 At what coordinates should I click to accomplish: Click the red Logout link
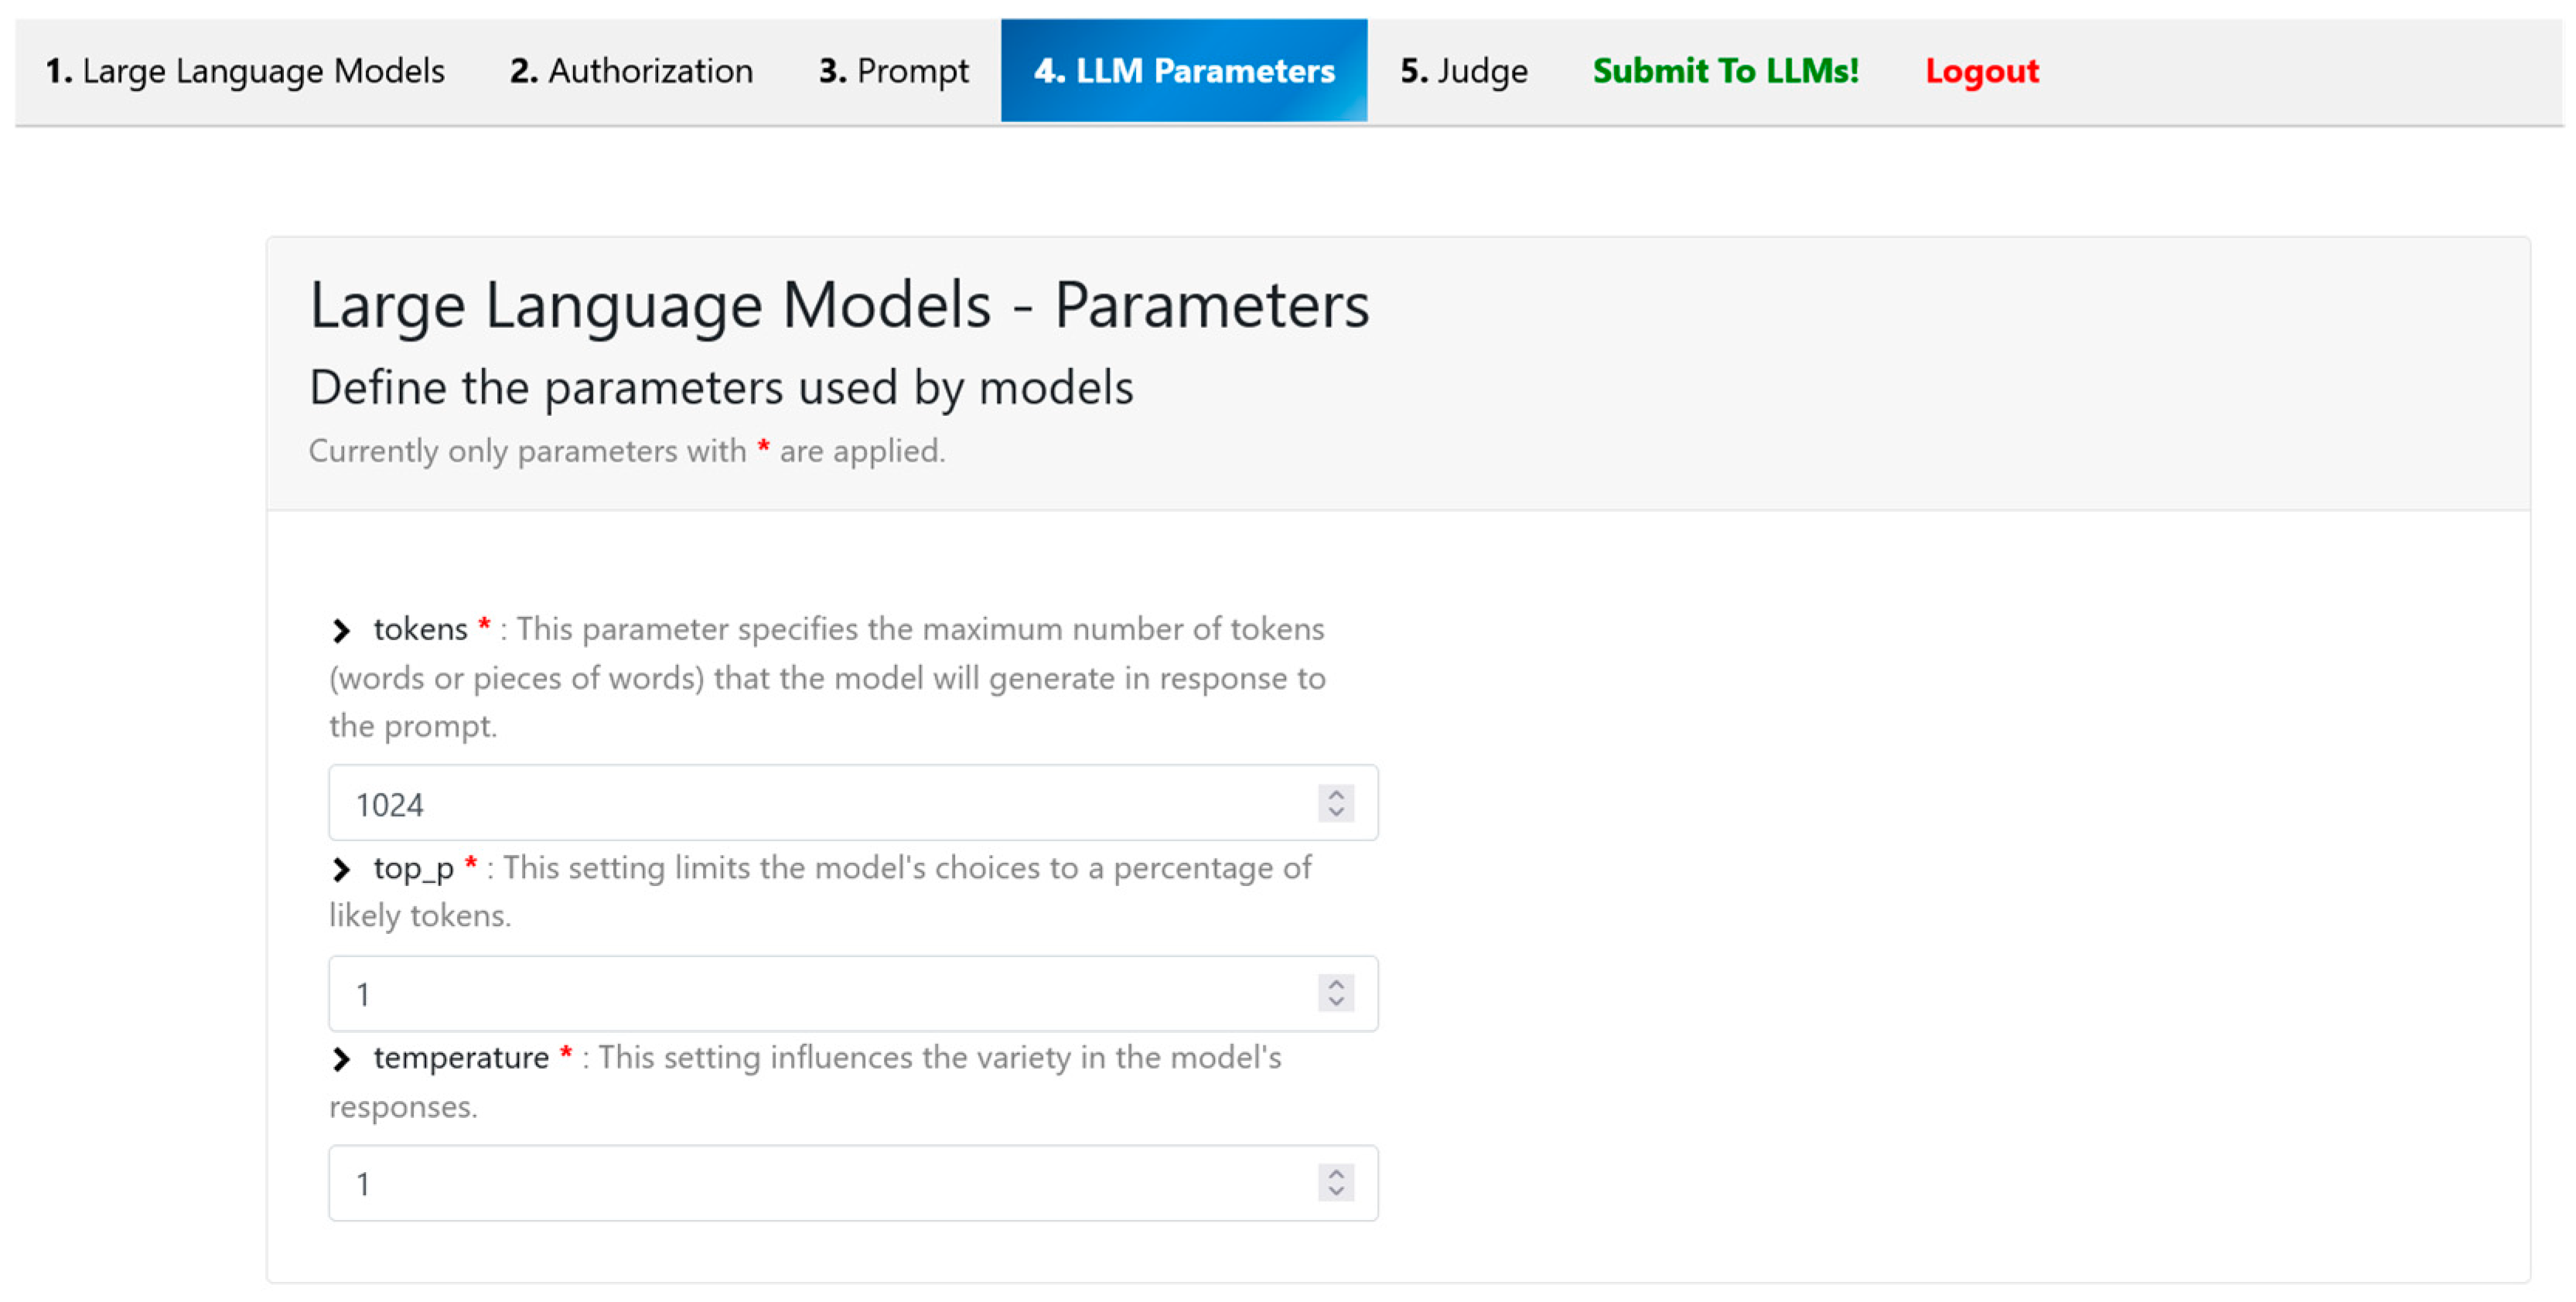[x=1981, y=71]
